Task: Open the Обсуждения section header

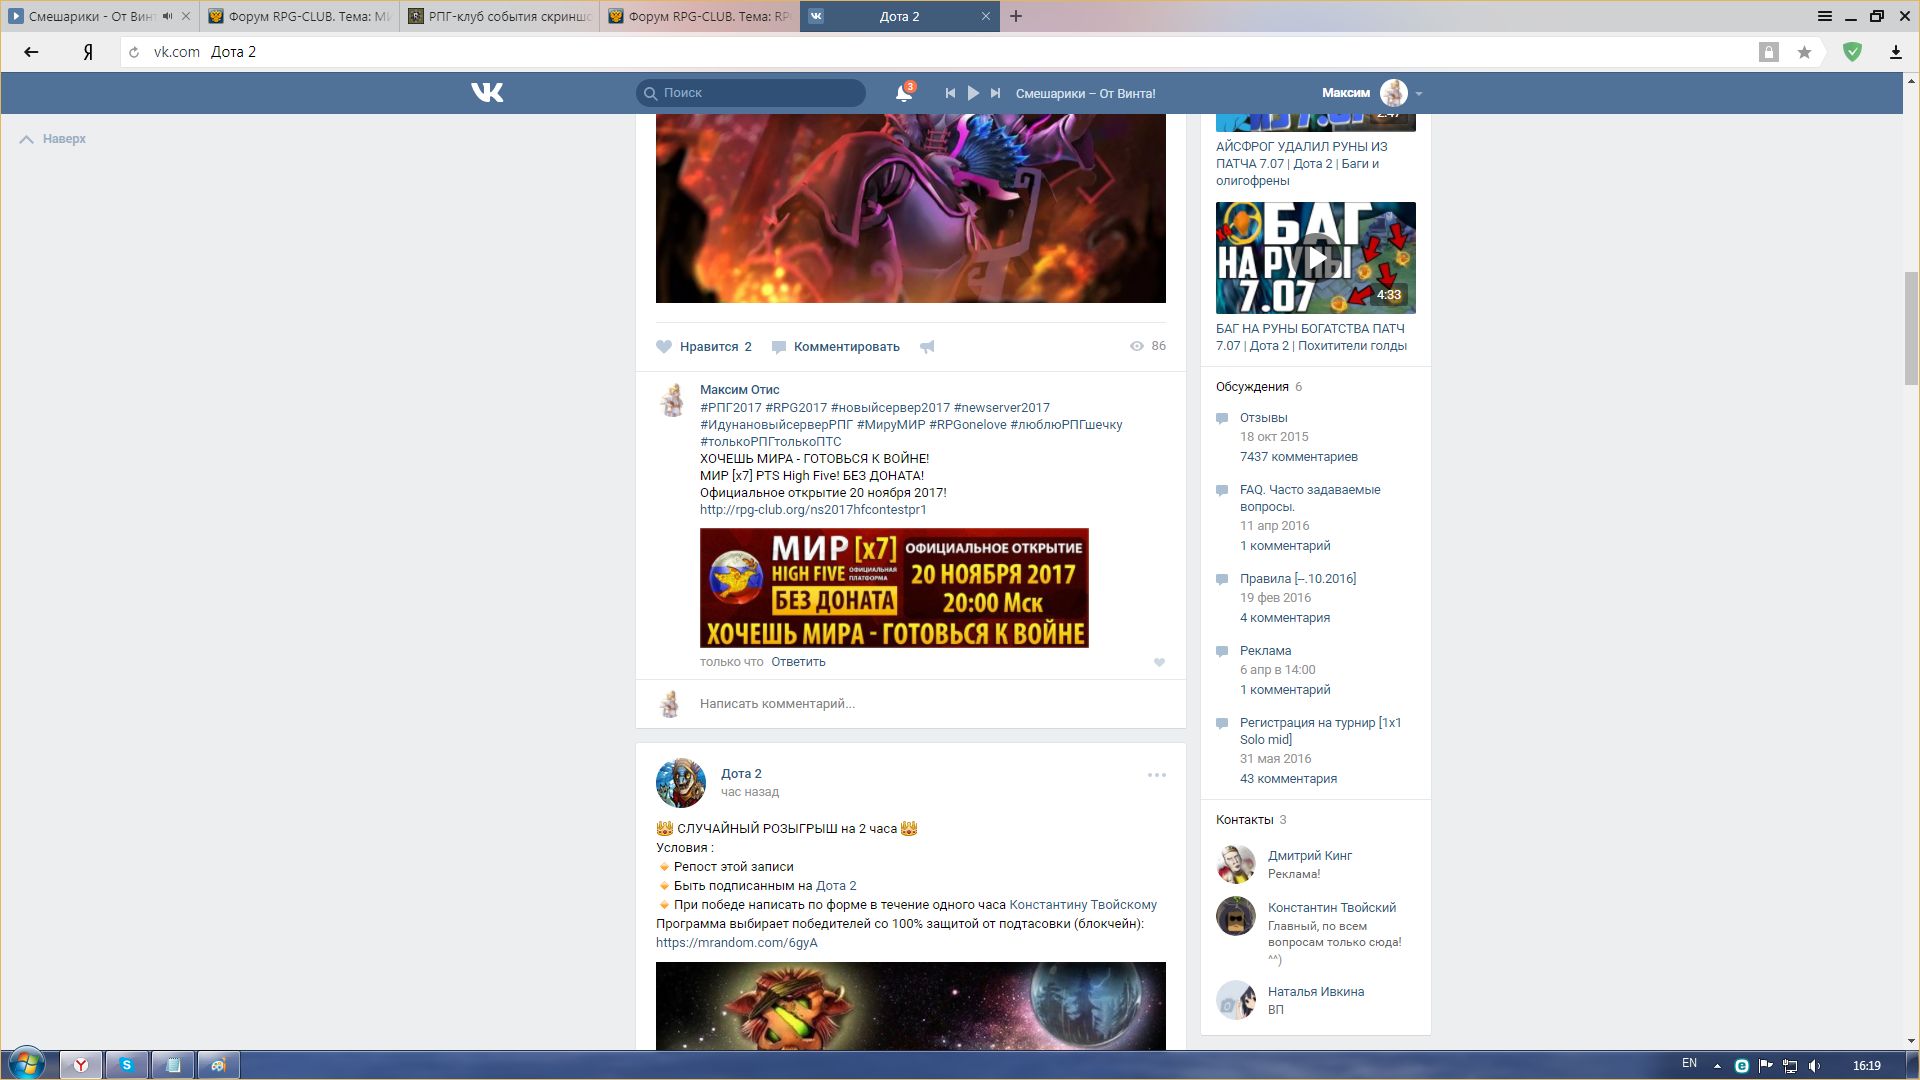Action: 1252,387
